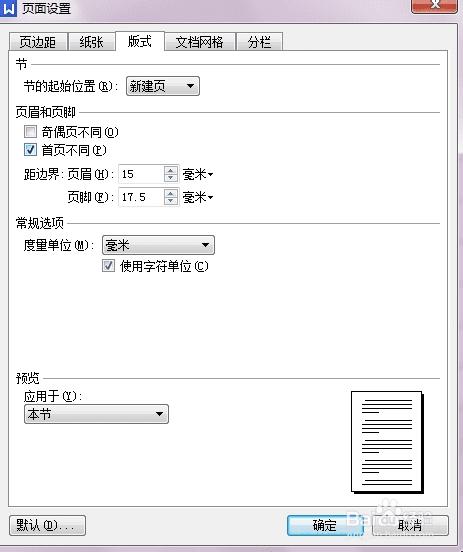Viewport: 463px width, 552px height.
Task: Decrease the 页脚 distance with down arrow
Action: click(x=171, y=201)
